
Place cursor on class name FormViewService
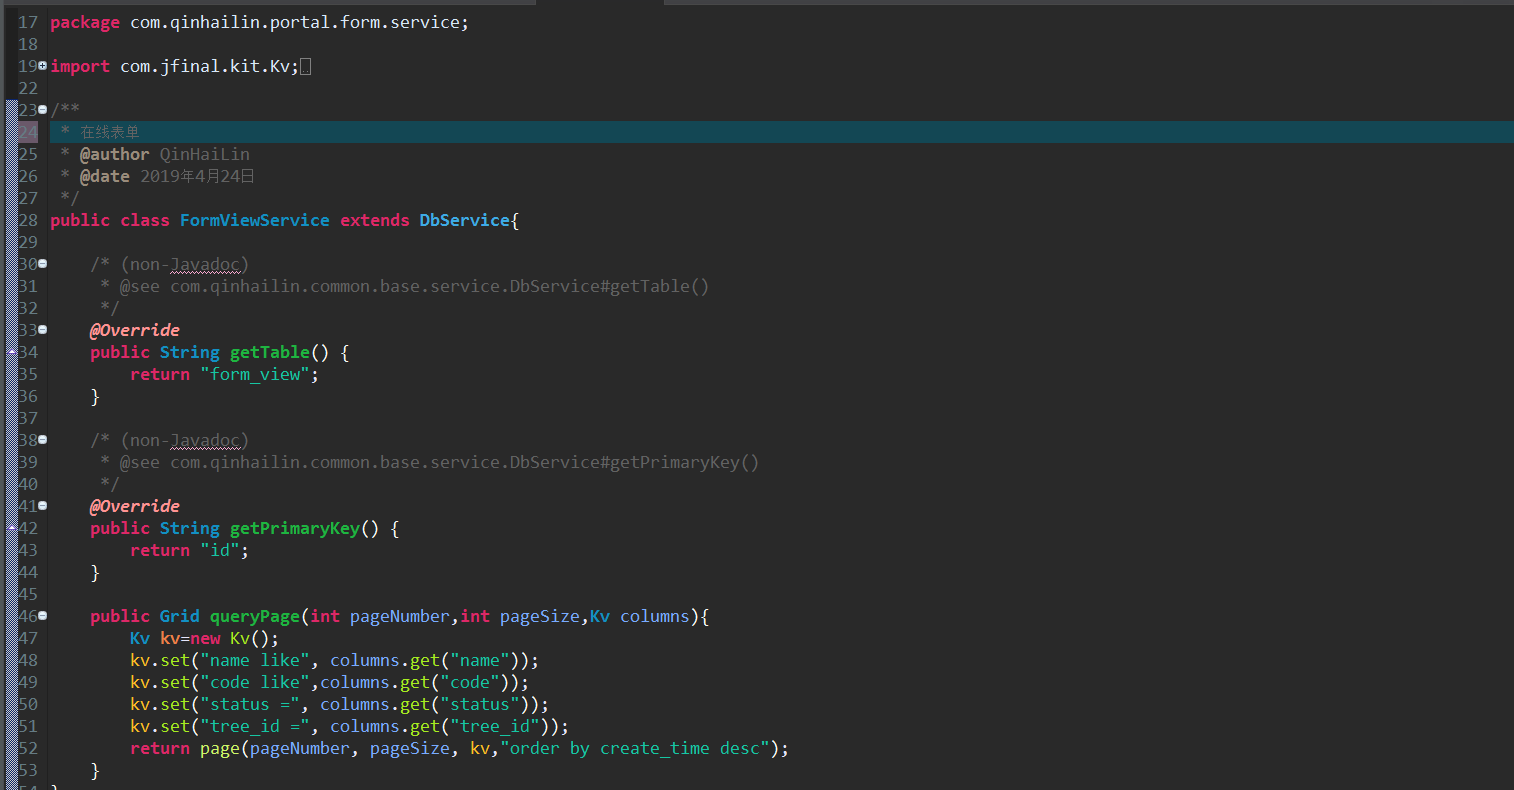click(254, 220)
